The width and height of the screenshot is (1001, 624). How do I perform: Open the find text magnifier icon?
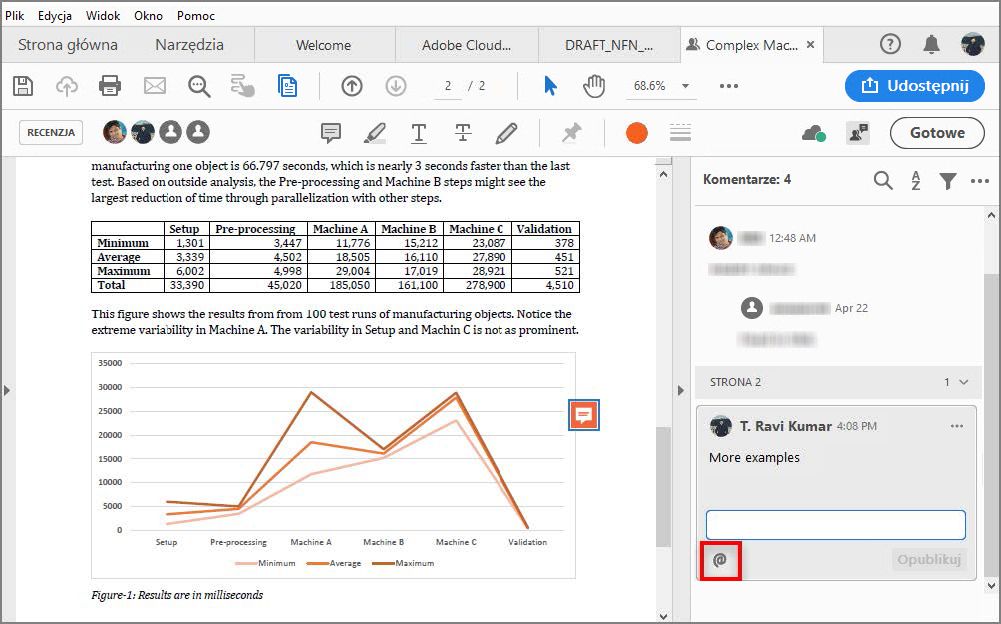pyautogui.click(x=199, y=86)
